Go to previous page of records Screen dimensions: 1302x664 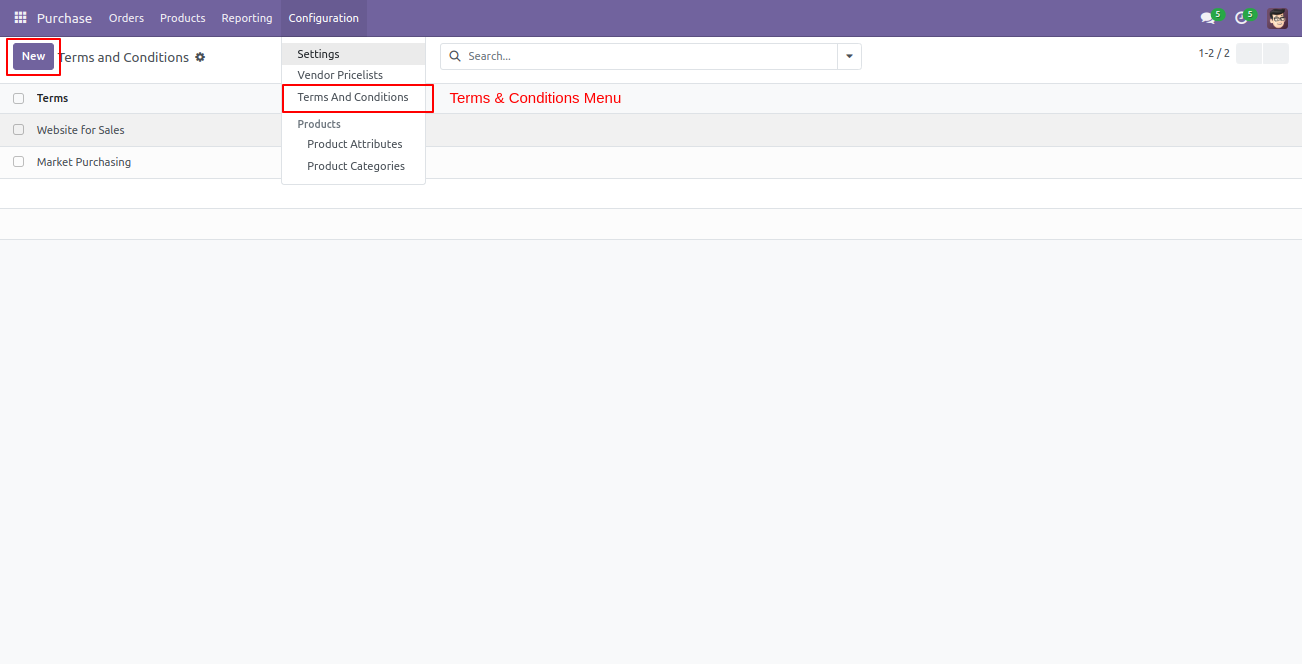[x=1249, y=54]
